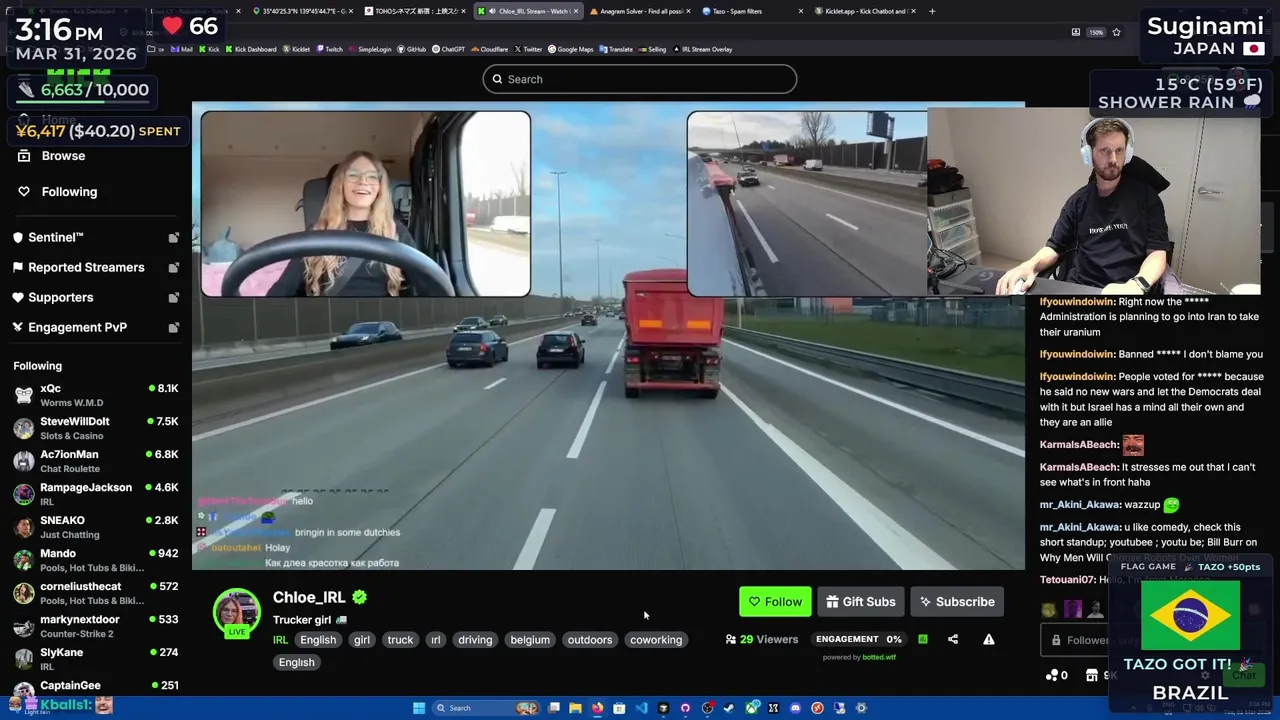Select the 'coworking' tag
1280x720 pixels.
tap(656, 640)
